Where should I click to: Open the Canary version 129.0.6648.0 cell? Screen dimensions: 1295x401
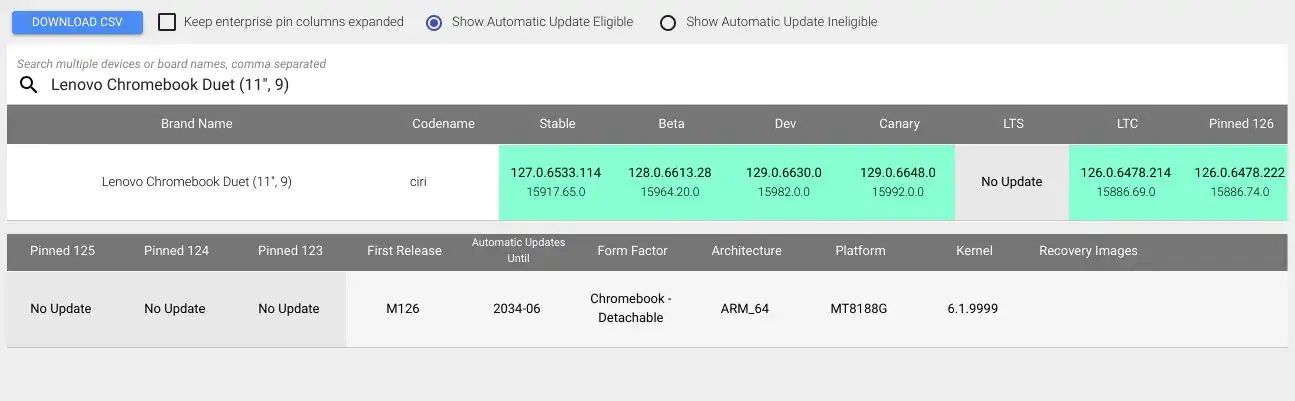(x=898, y=182)
